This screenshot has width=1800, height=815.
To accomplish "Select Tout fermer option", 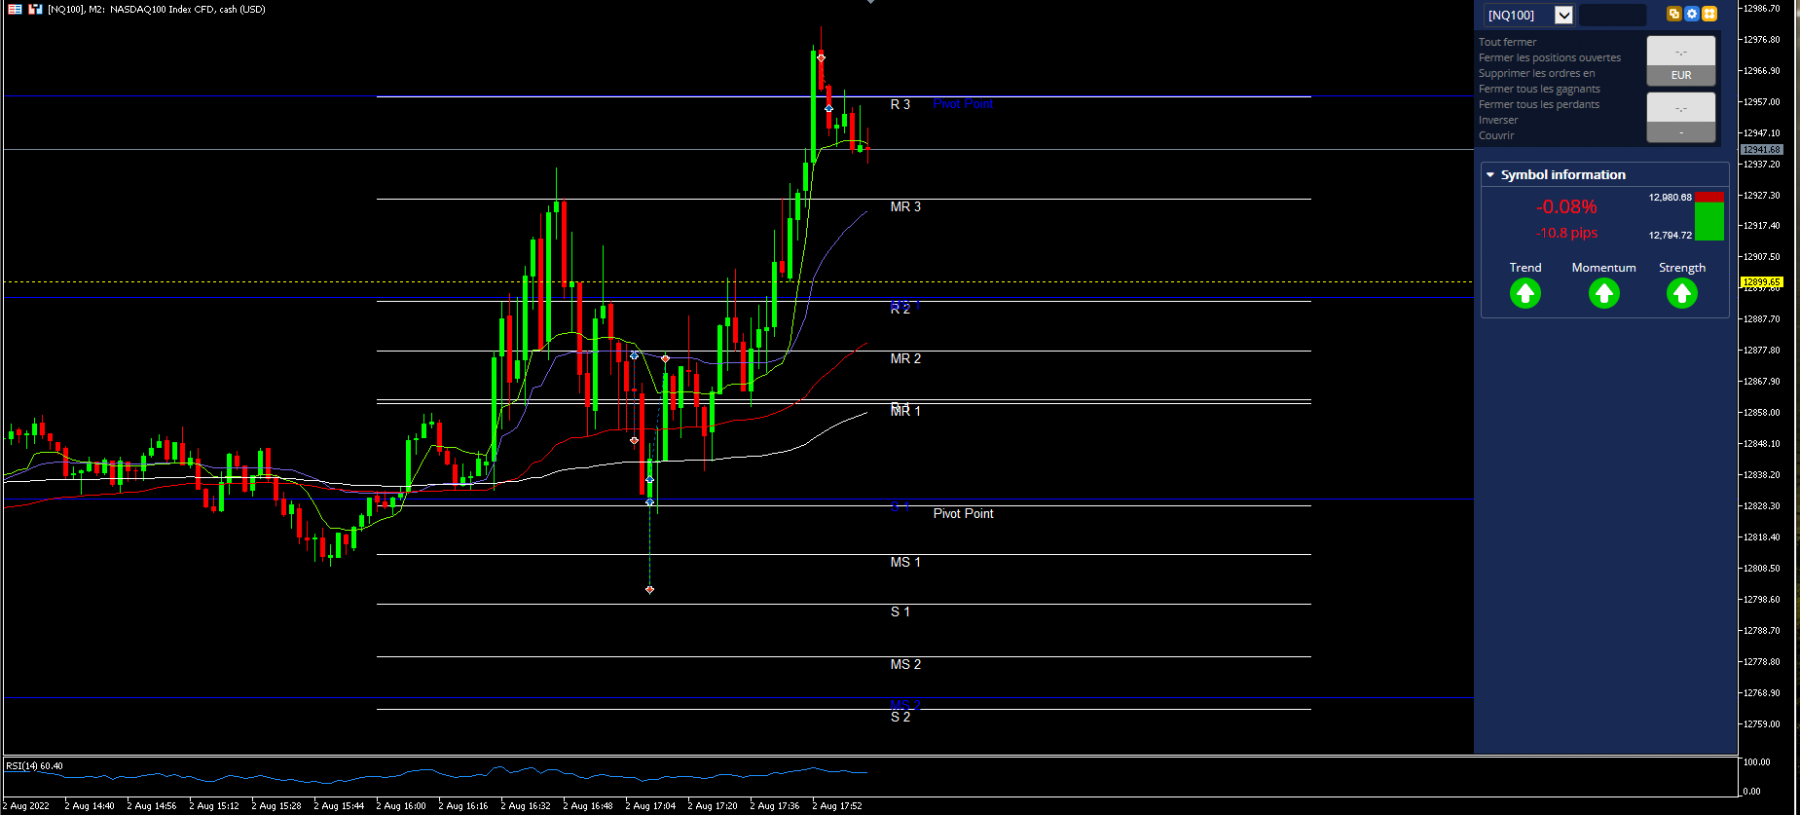I will [x=1507, y=42].
